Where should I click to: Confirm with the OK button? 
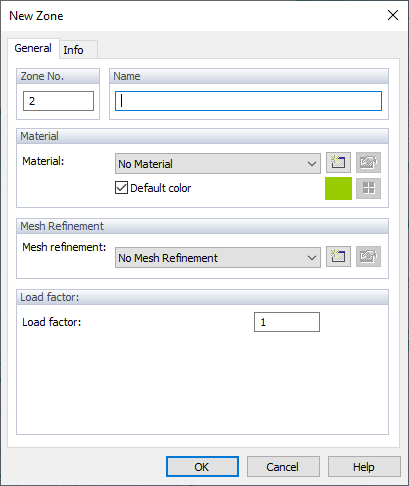tap(202, 467)
